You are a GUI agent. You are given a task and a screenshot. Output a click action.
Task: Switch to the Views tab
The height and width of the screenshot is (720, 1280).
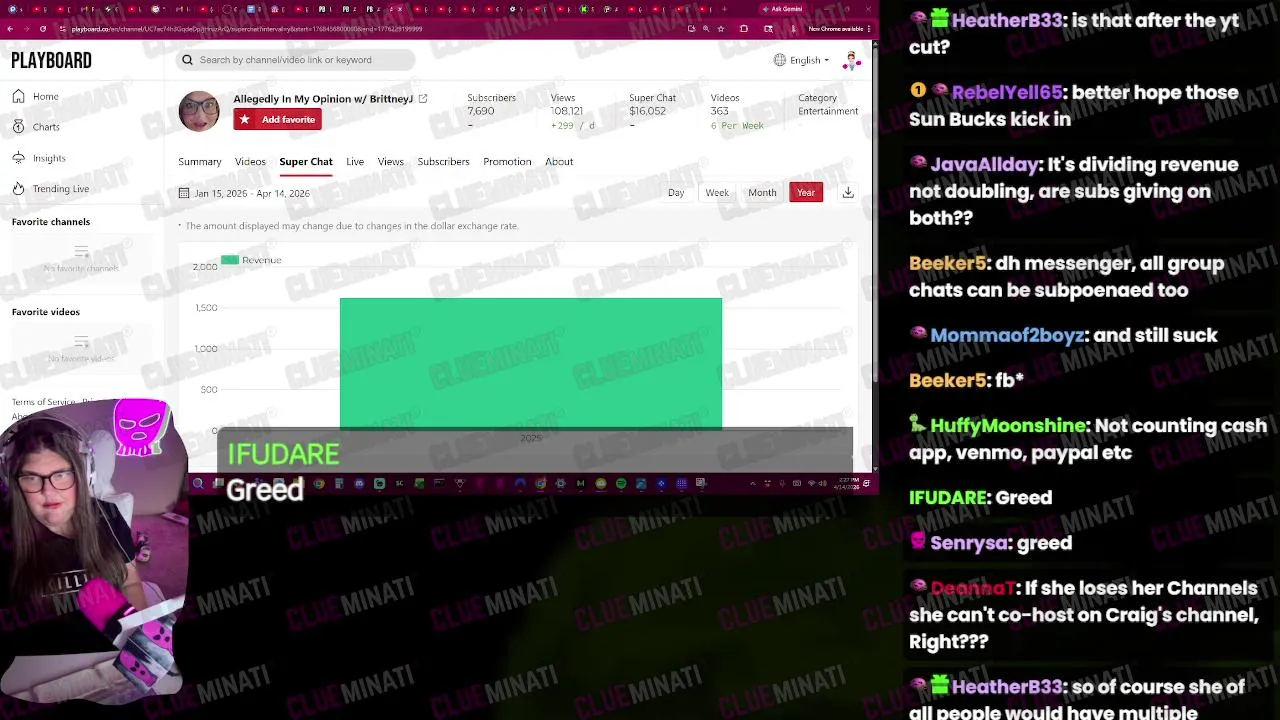click(x=390, y=162)
